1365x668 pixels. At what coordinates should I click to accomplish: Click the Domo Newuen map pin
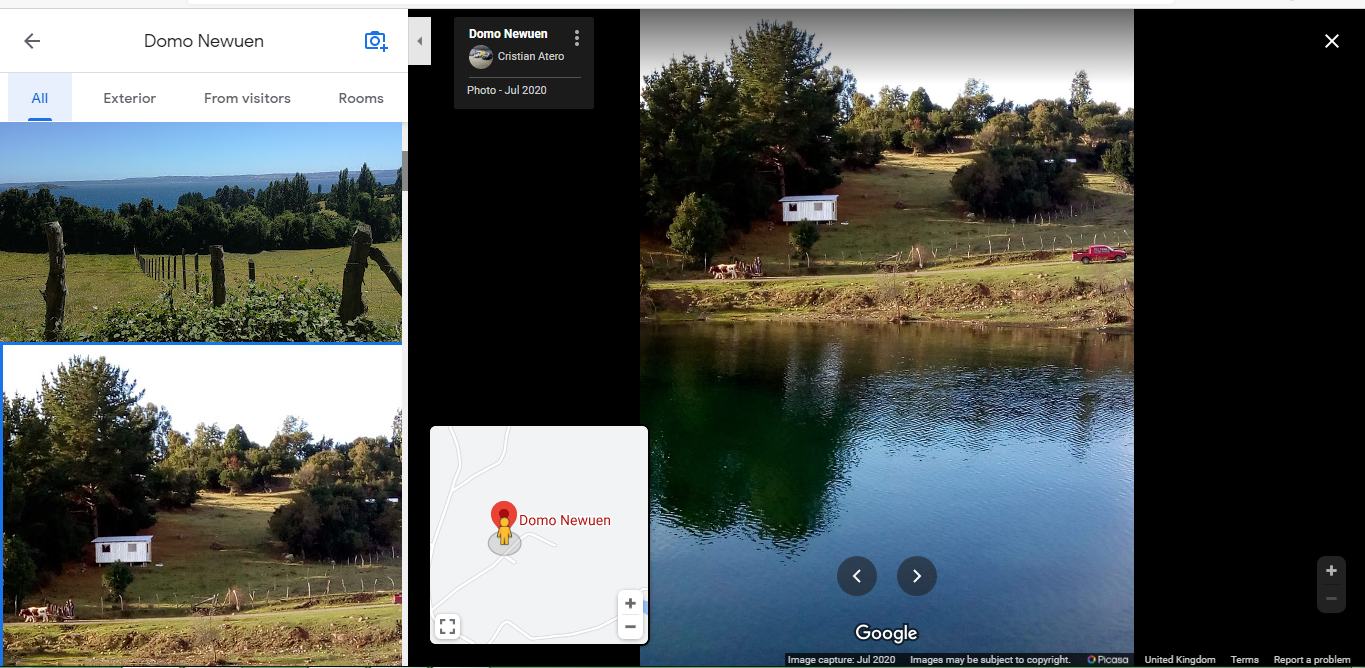[504, 515]
